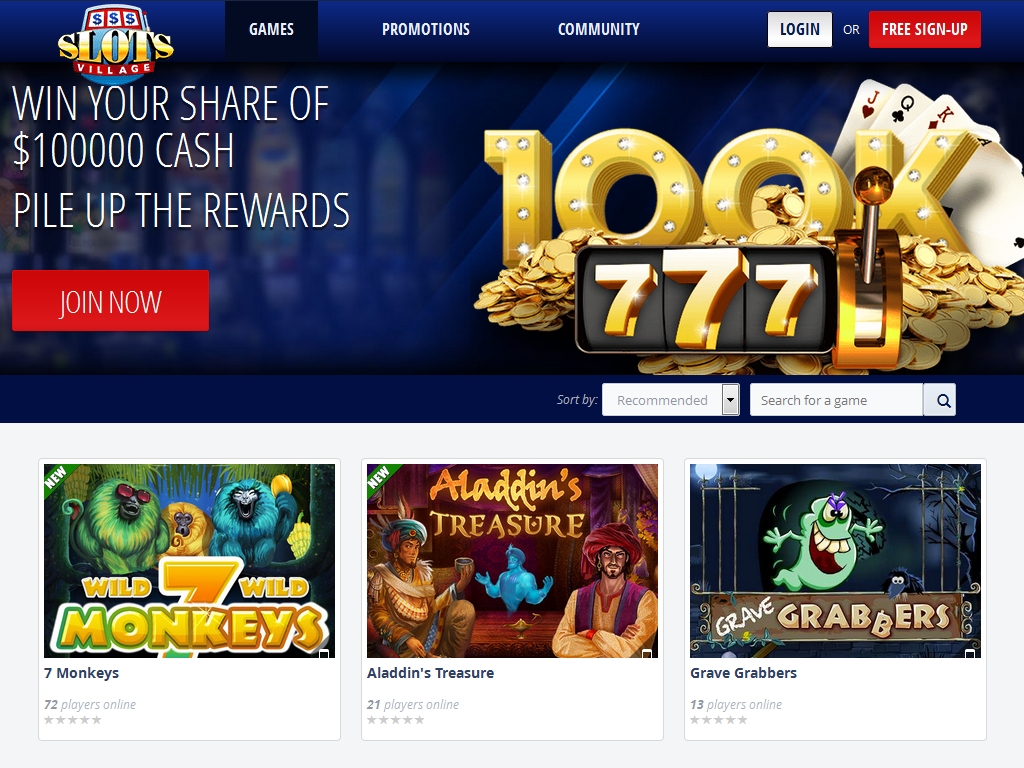Viewport: 1024px width, 768px height.
Task: Click the Free Sign-Up button
Action: point(925,29)
